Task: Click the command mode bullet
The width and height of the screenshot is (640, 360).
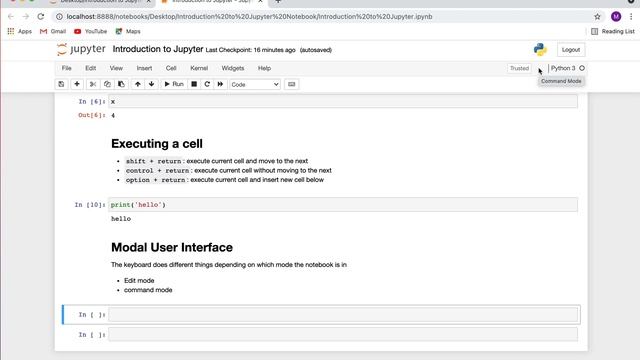Action: [x=148, y=290]
